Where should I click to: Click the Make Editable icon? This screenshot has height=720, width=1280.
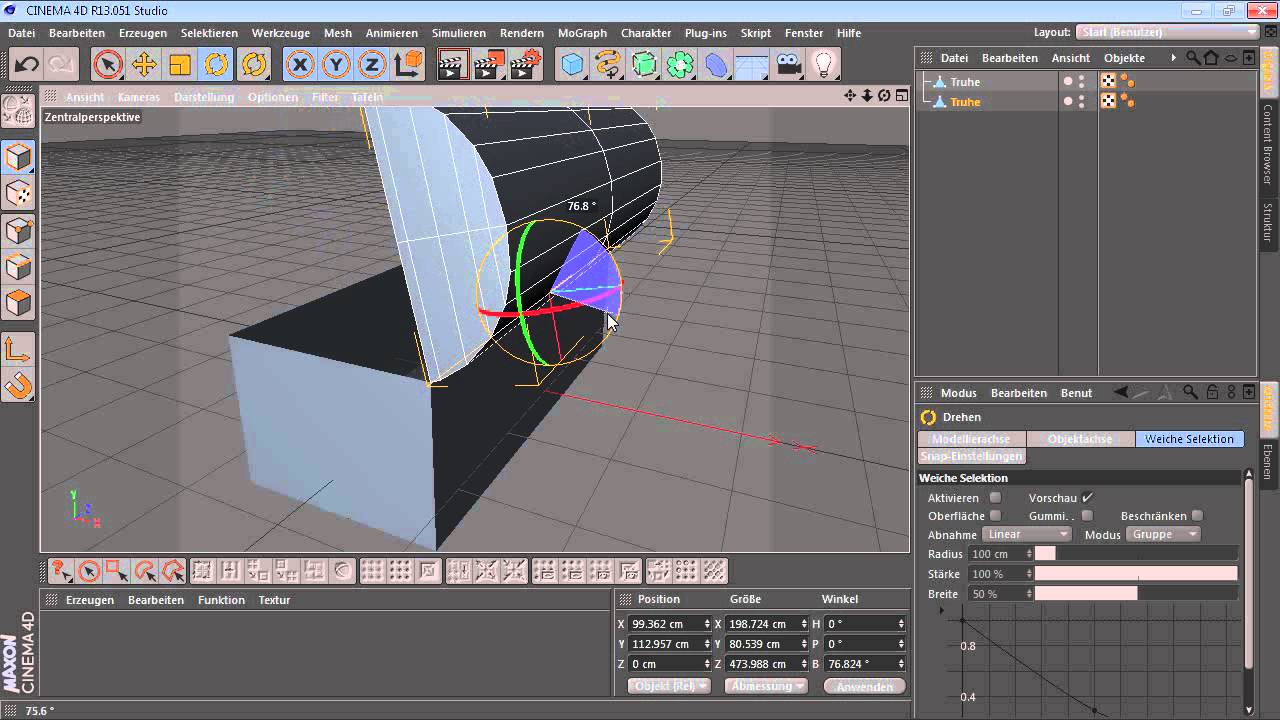tap(19, 112)
